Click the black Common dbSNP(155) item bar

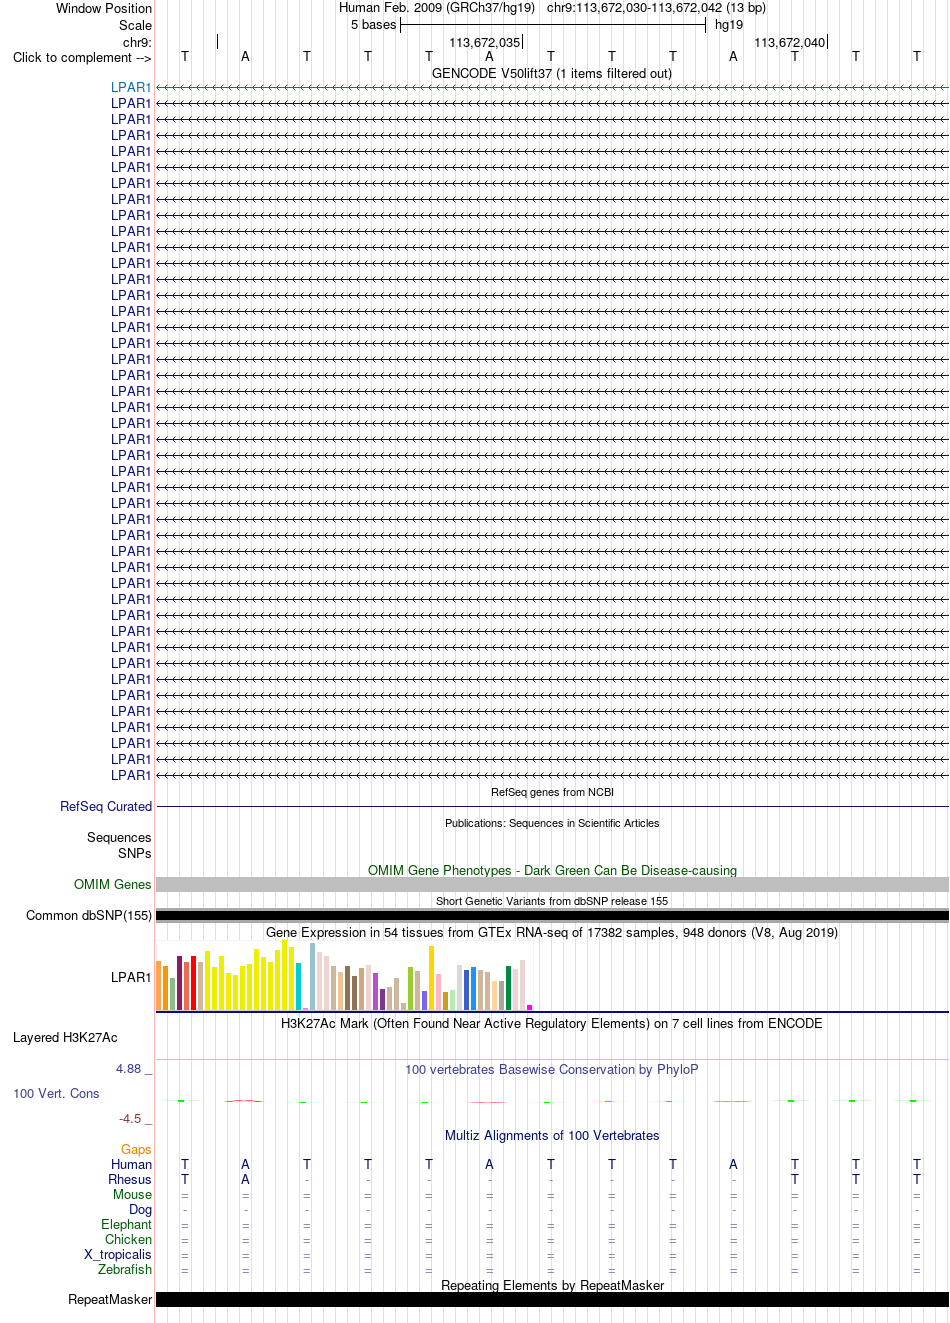pyautogui.click(x=552, y=915)
